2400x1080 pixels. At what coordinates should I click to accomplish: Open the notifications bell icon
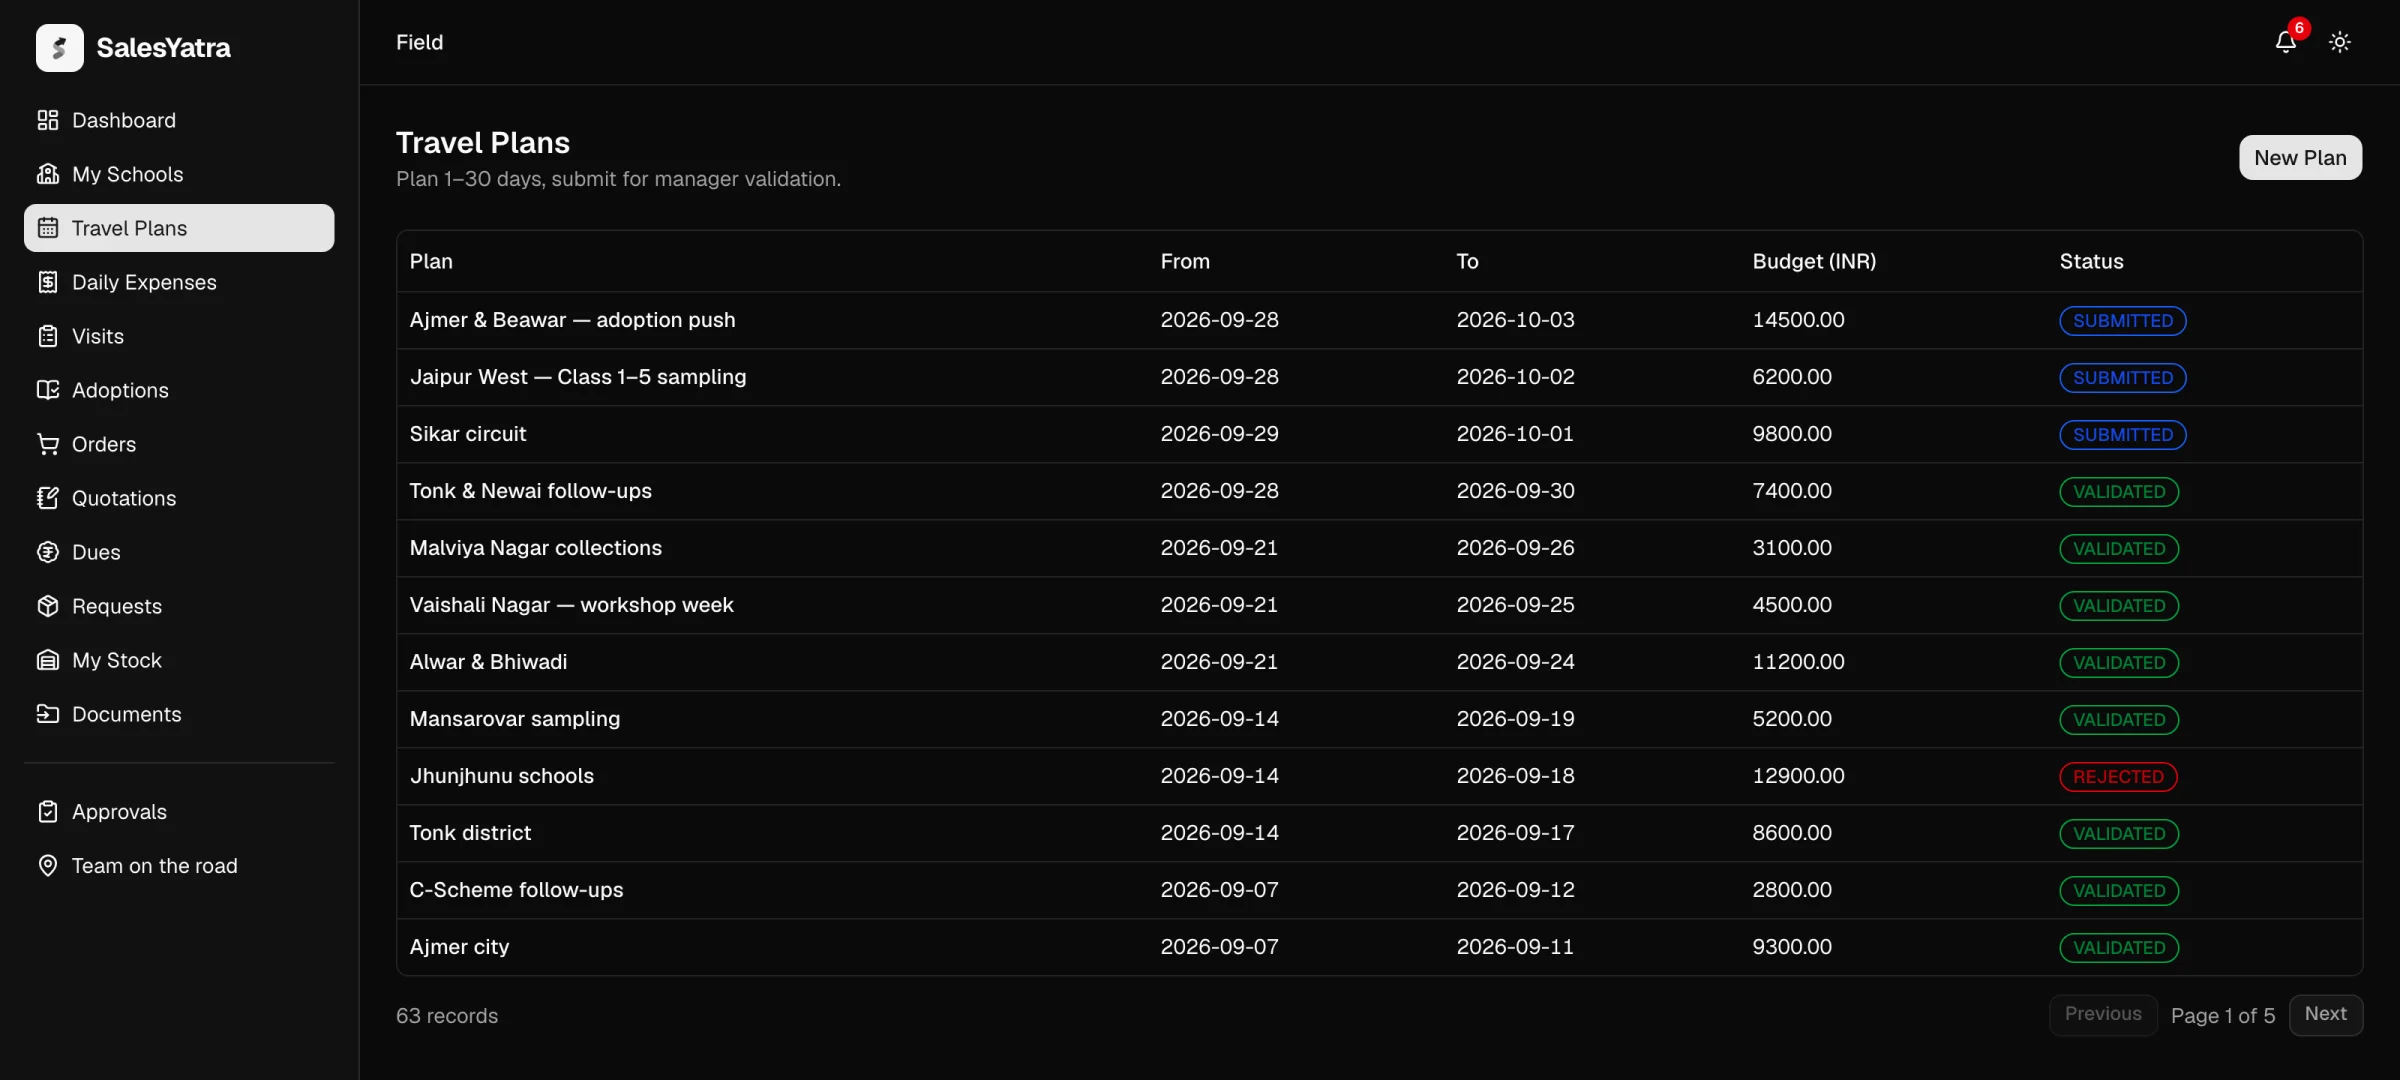(x=2285, y=41)
